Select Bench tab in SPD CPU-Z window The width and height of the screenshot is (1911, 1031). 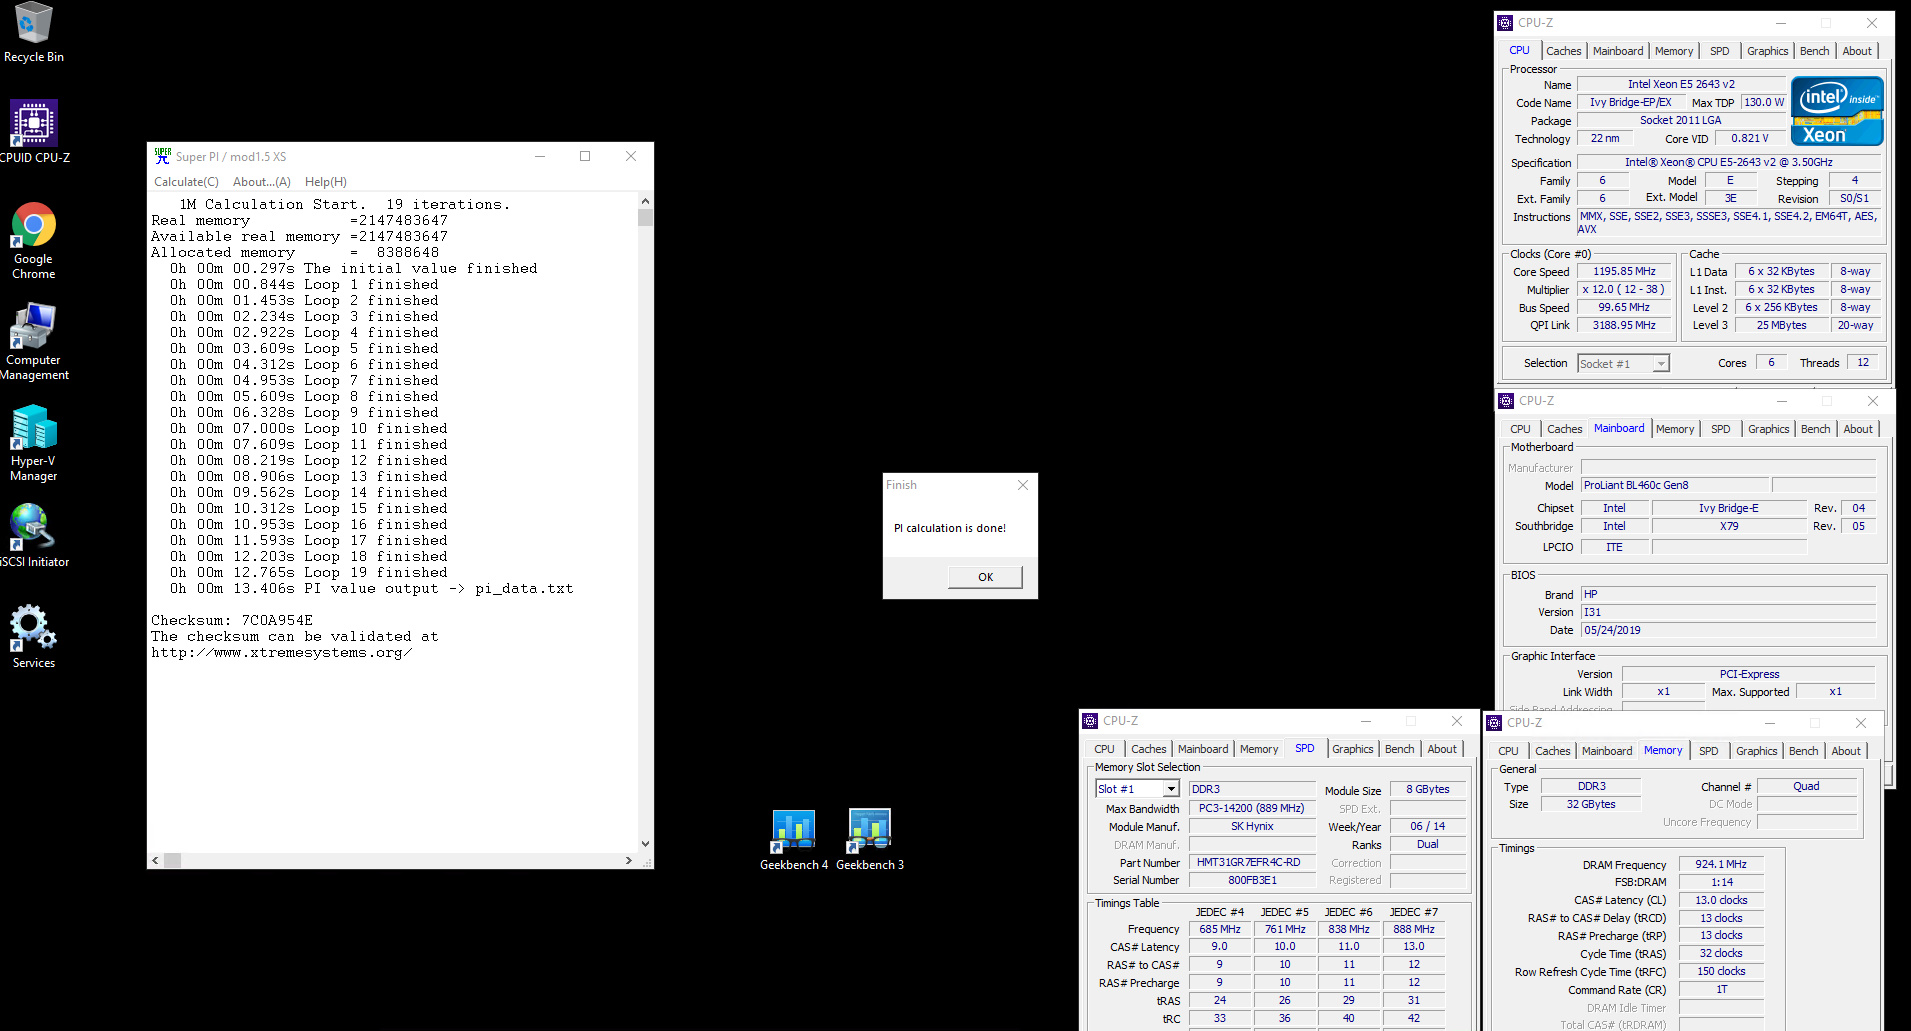[1399, 749]
